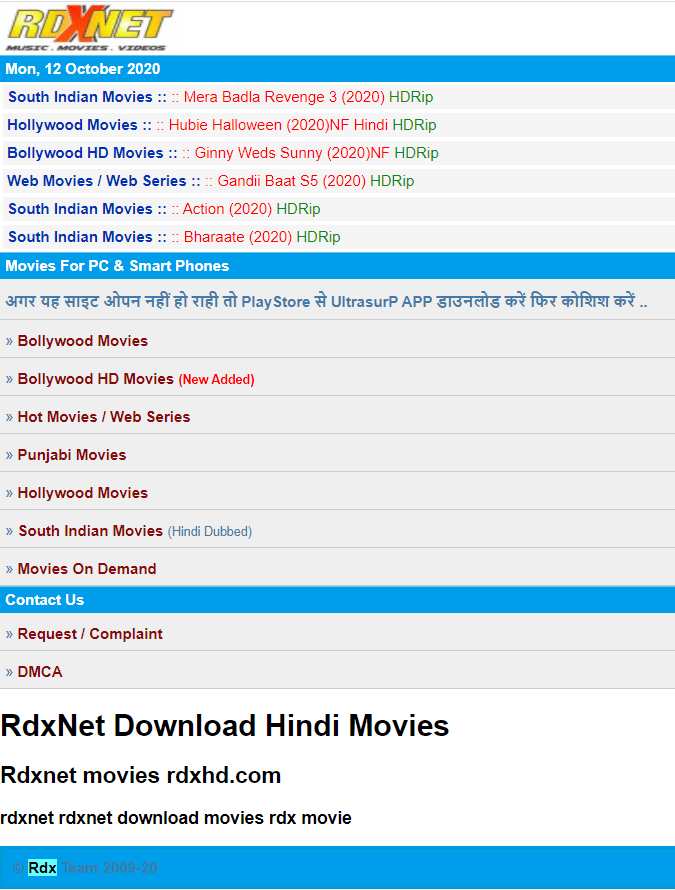
Task: Open Mera Badla Revenge 3 (2020) HDRip
Action: pos(308,97)
